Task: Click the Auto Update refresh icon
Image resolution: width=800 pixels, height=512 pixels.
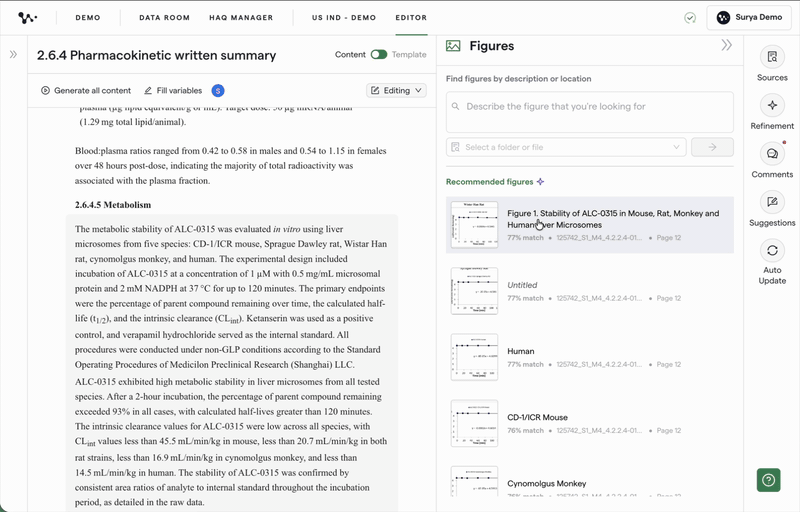Action: pyautogui.click(x=772, y=250)
